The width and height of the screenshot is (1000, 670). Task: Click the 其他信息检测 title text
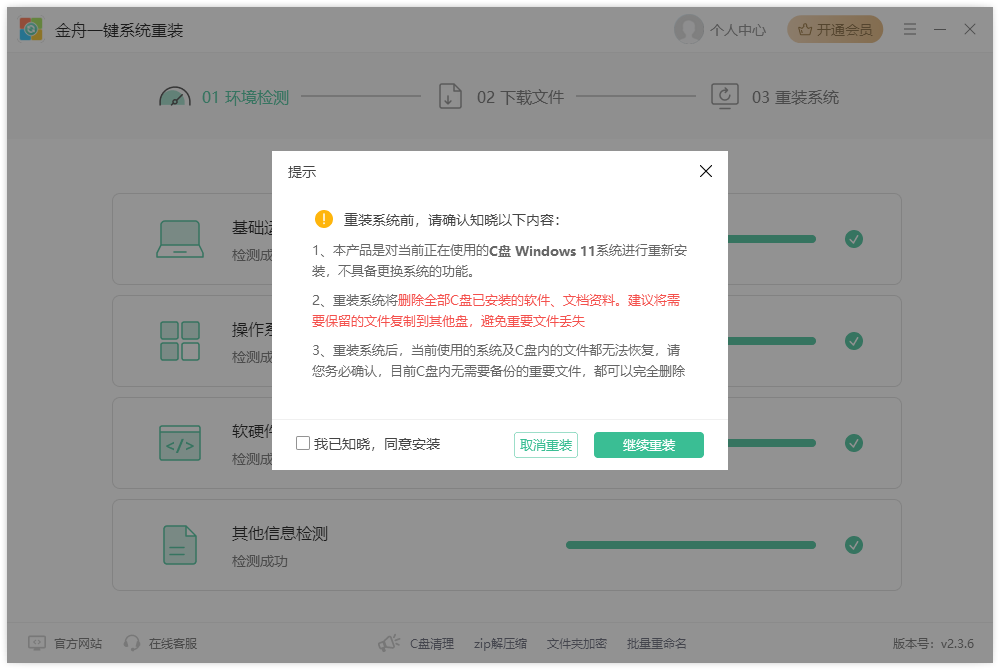(x=280, y=534)
